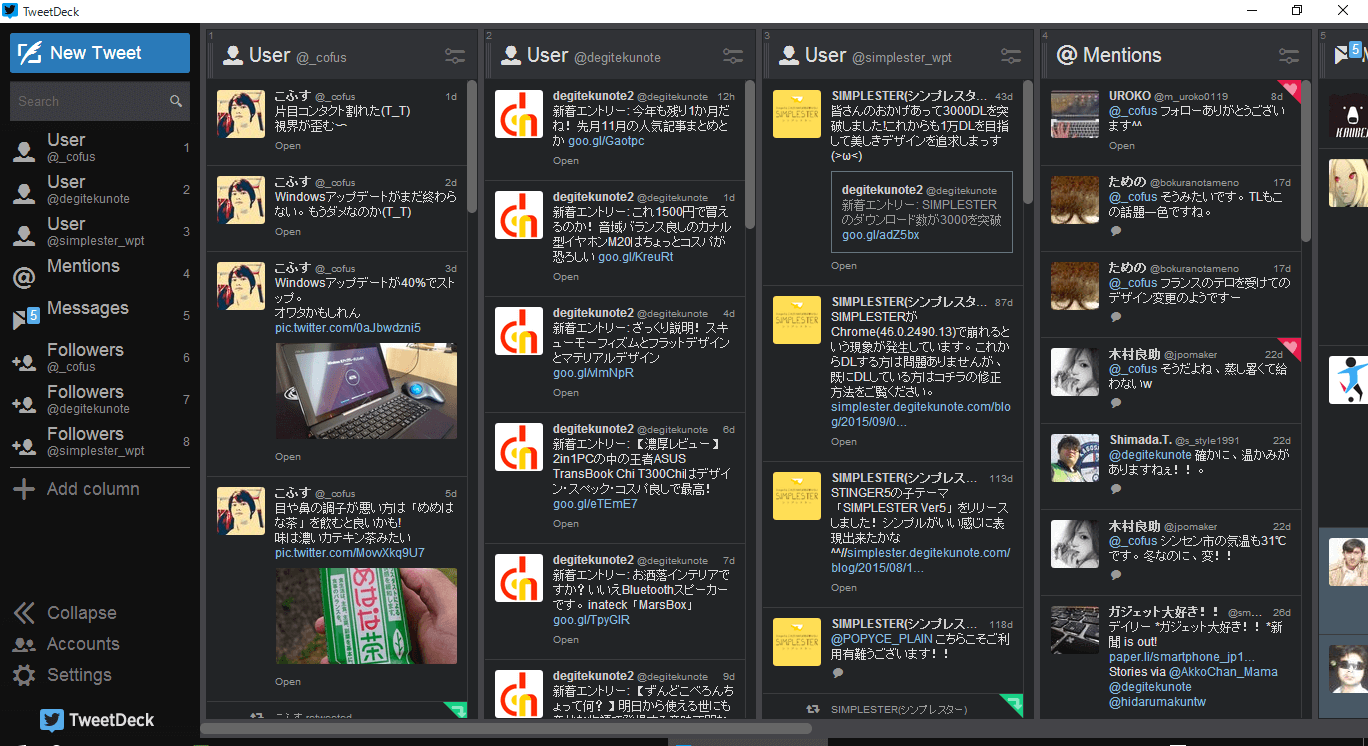This screenshot has width=1368, height=746.
Task: Go to Followers @simplester_wpt in sidebar
Action: [100, 441]
